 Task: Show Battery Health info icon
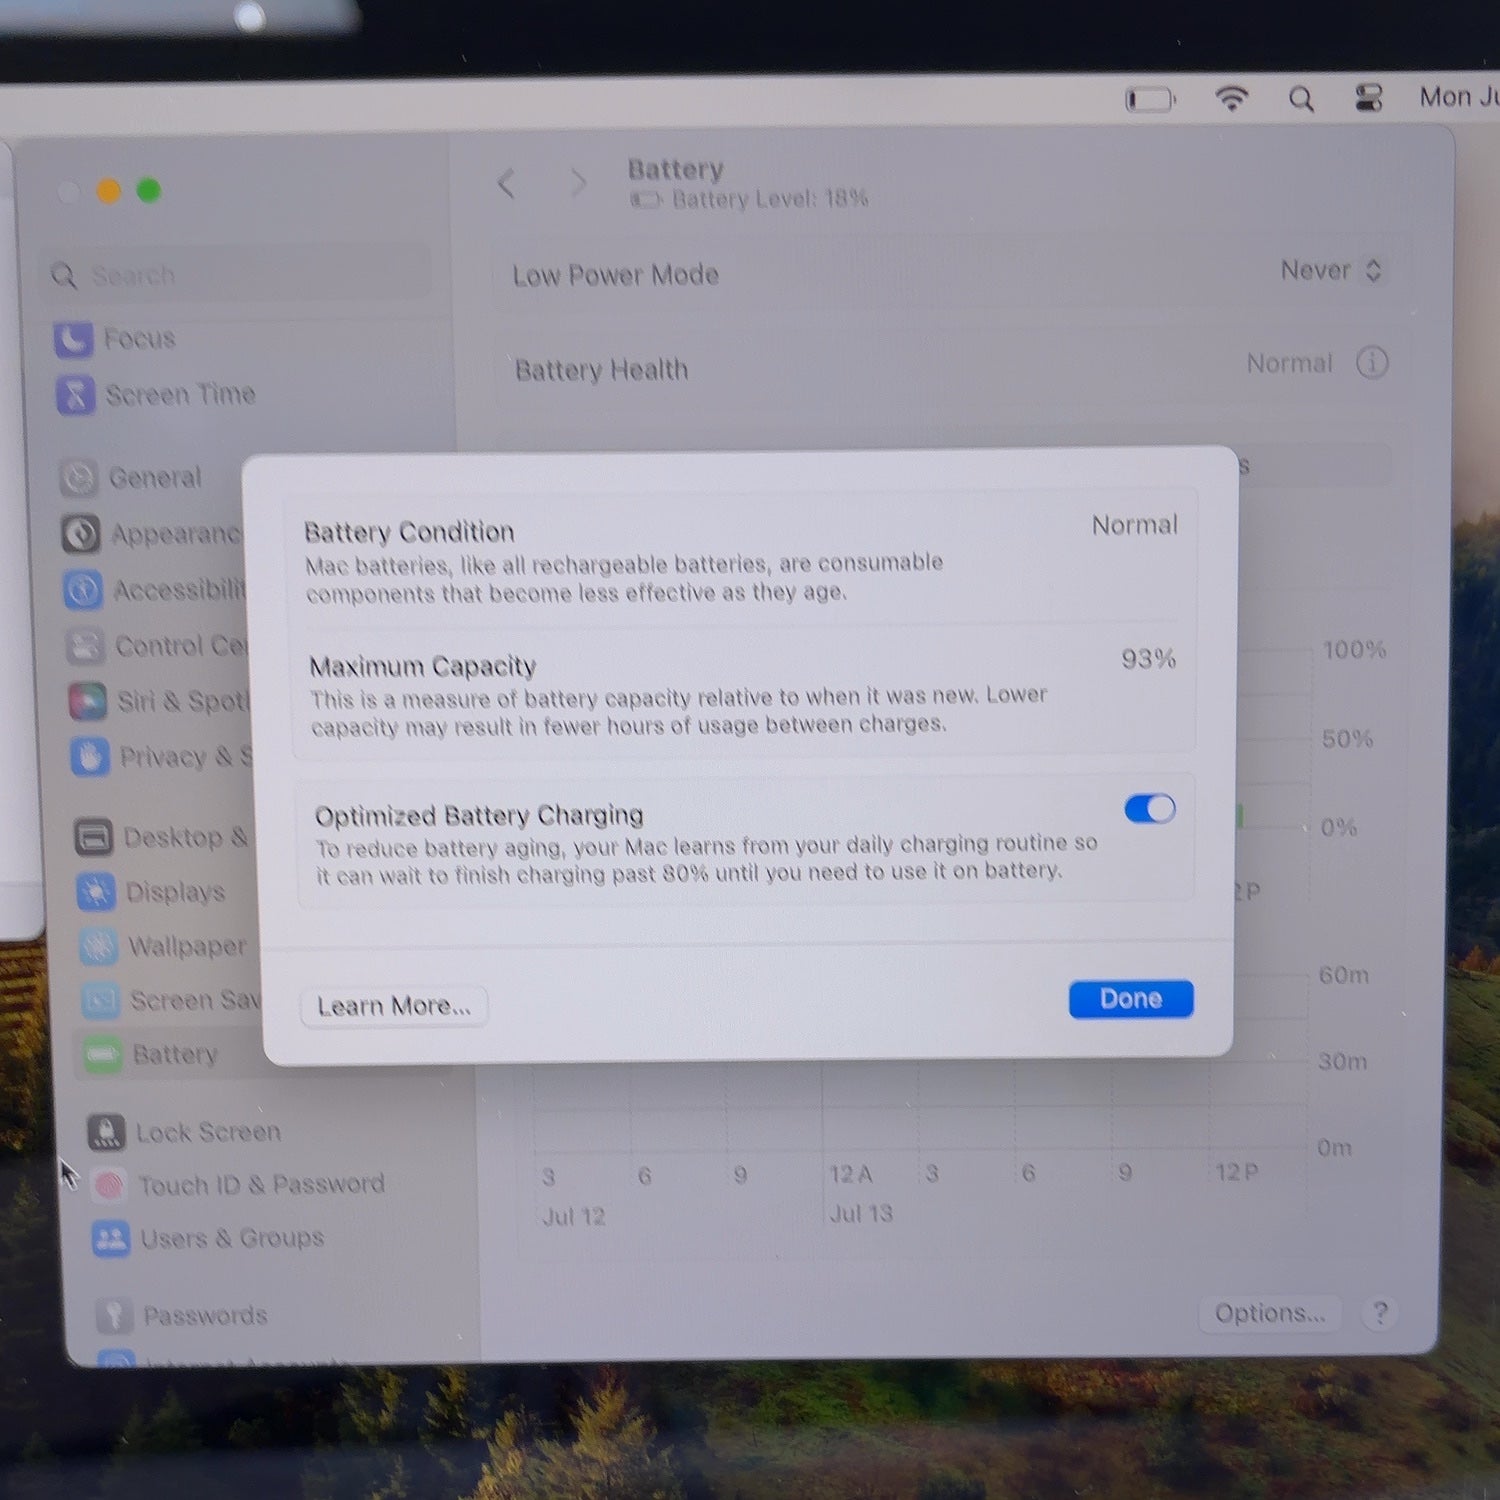1372,362
